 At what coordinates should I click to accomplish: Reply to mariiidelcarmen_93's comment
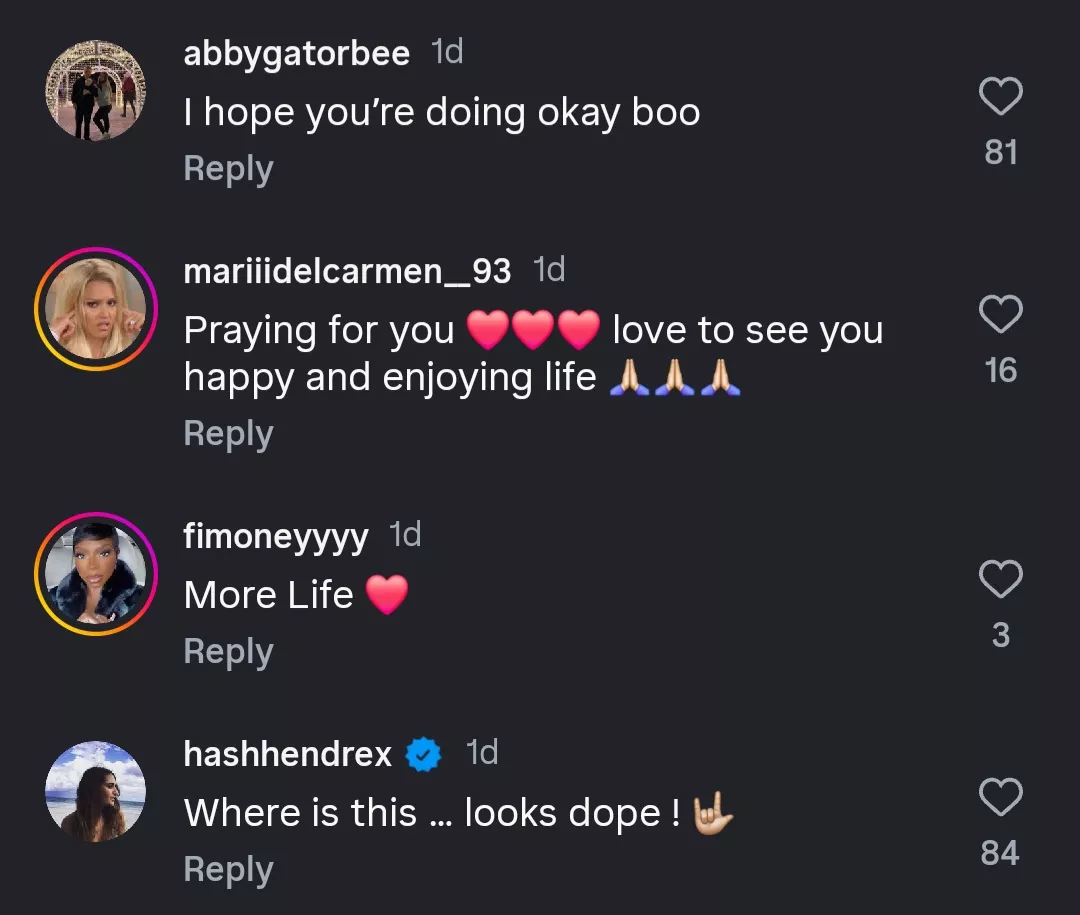tap(228, 432)
